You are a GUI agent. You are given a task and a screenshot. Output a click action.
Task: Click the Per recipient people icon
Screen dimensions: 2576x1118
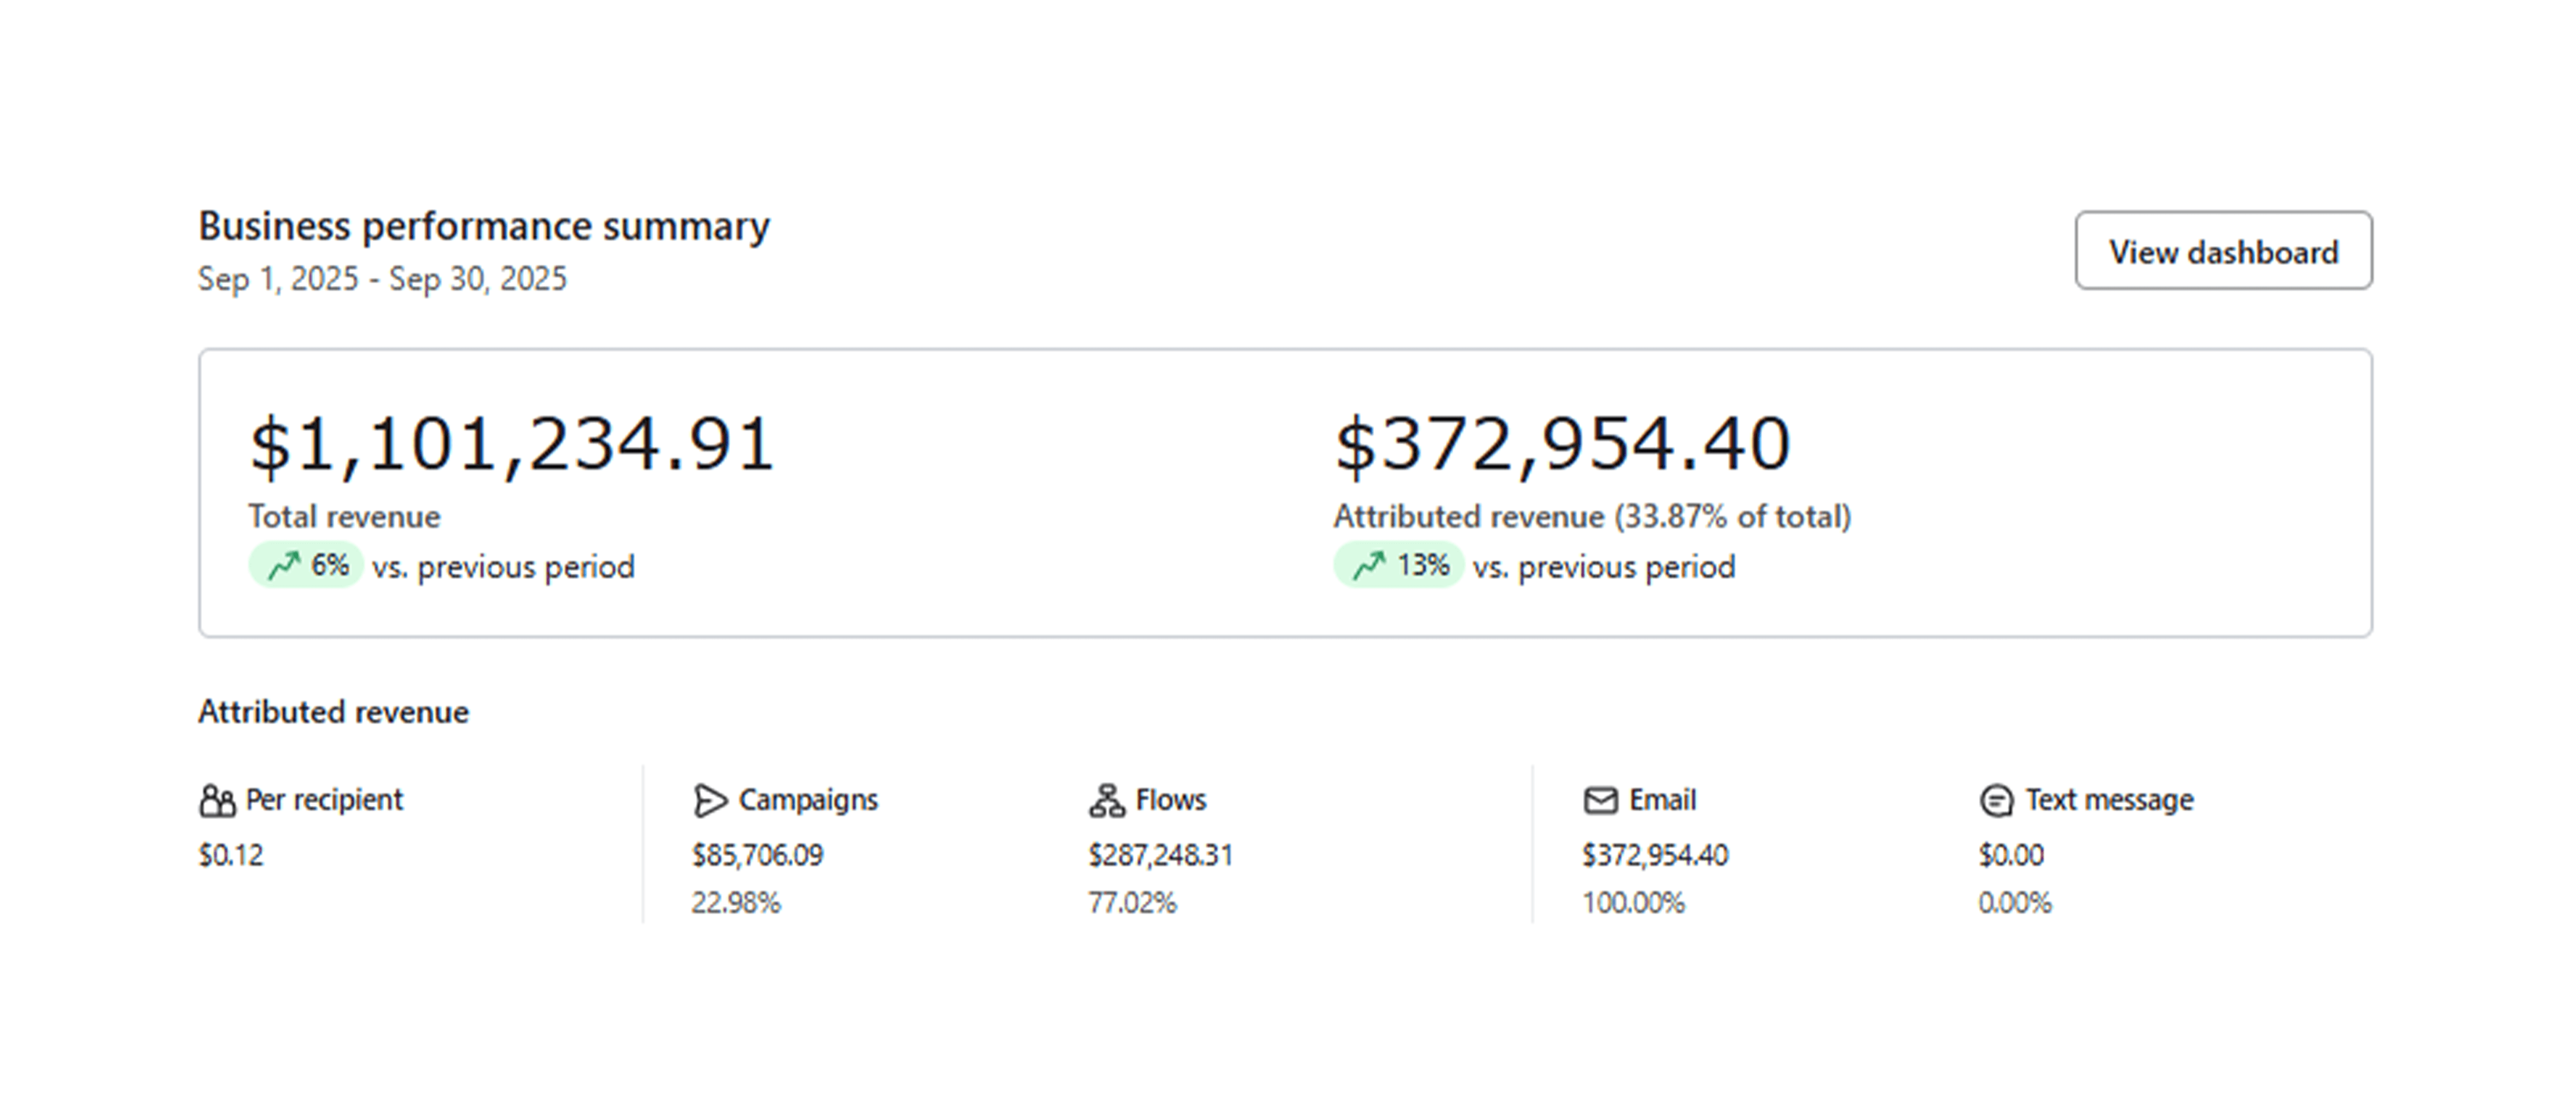217,801
